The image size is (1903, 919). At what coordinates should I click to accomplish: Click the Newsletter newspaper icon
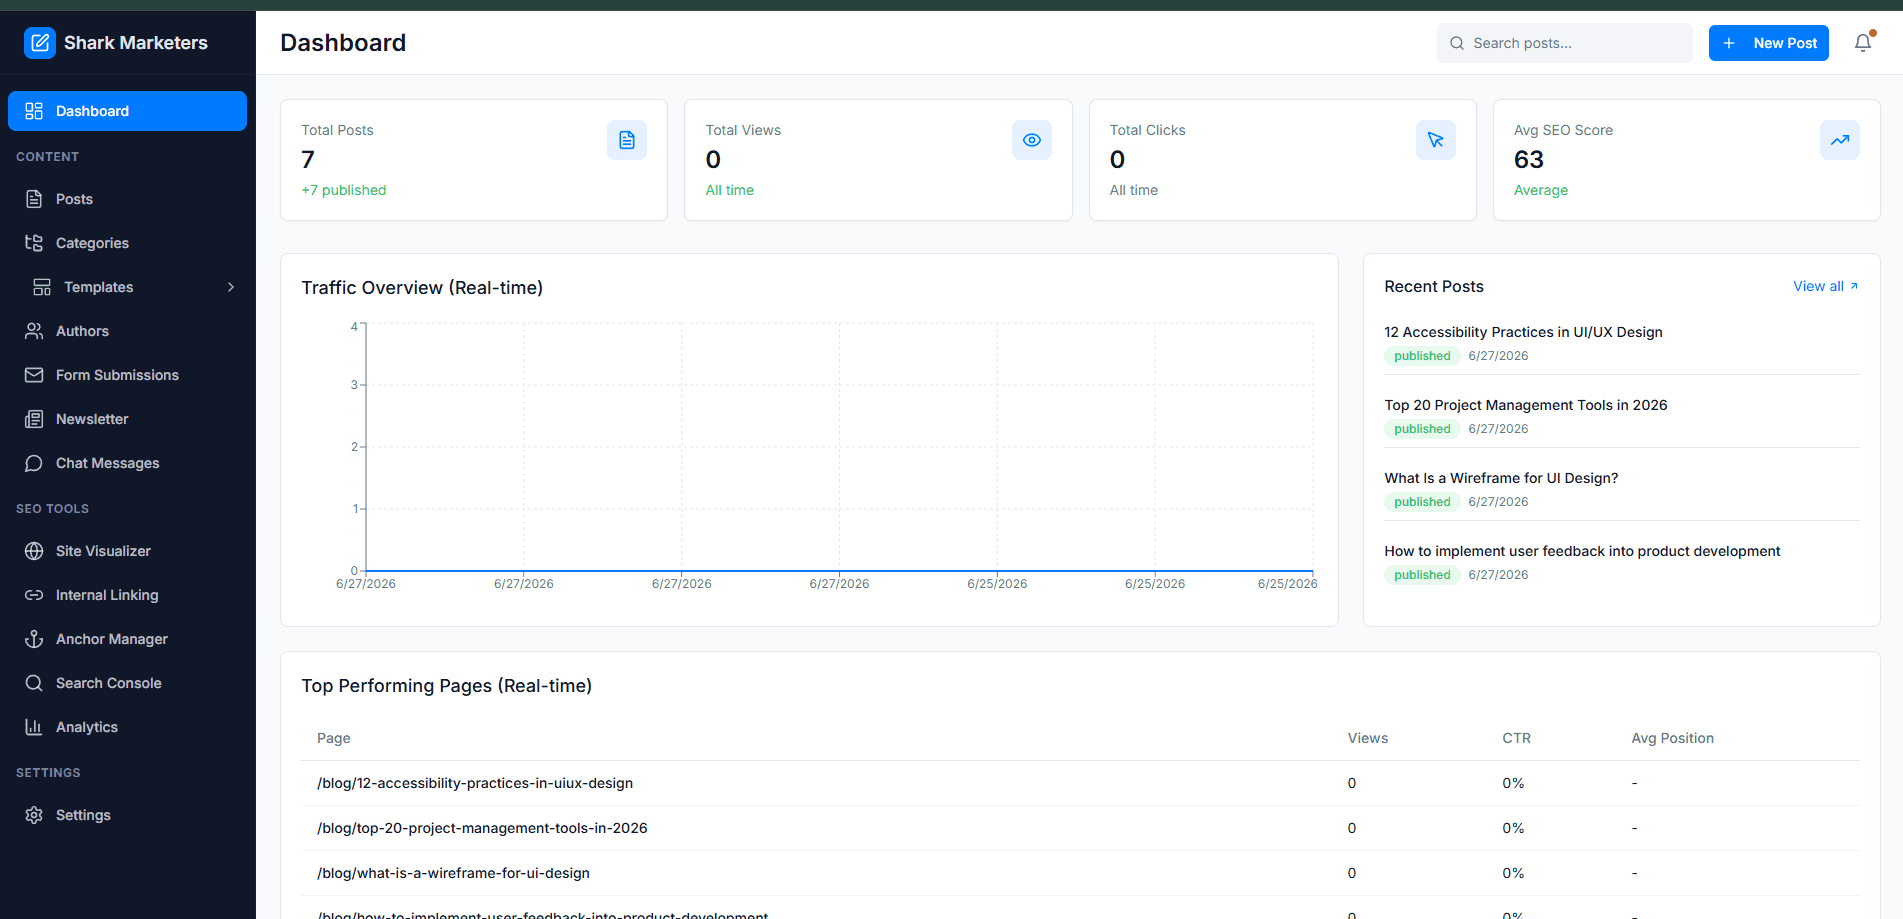[x=34, y=419]
